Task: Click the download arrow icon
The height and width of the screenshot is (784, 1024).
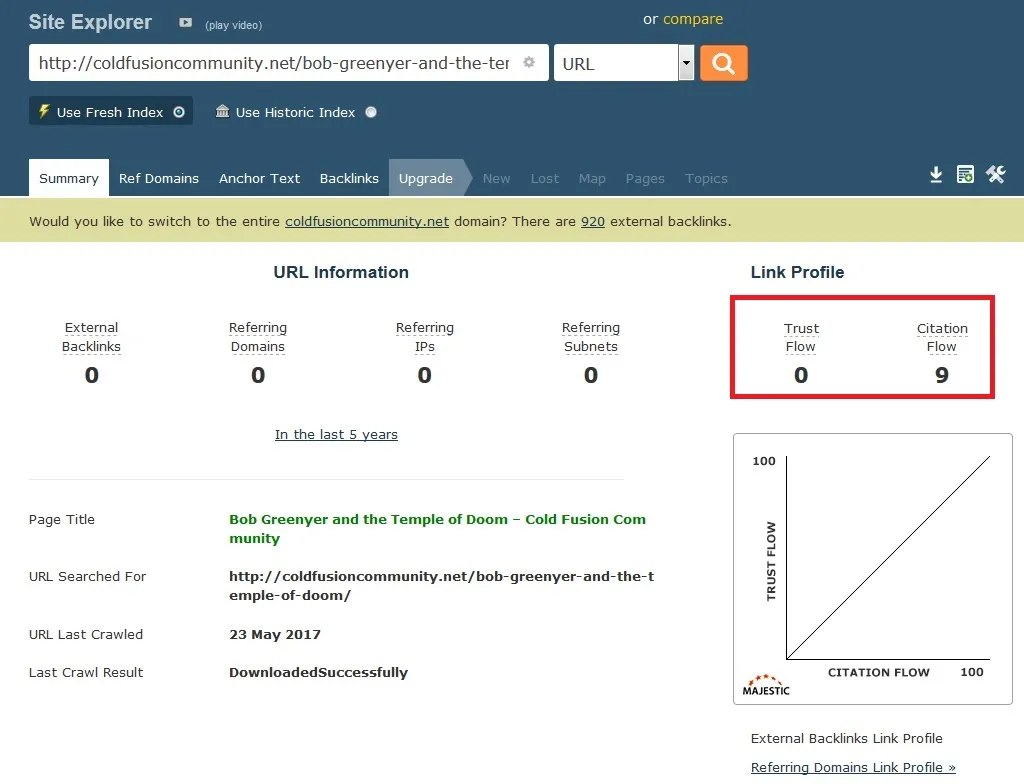Action: click(936, 174)
